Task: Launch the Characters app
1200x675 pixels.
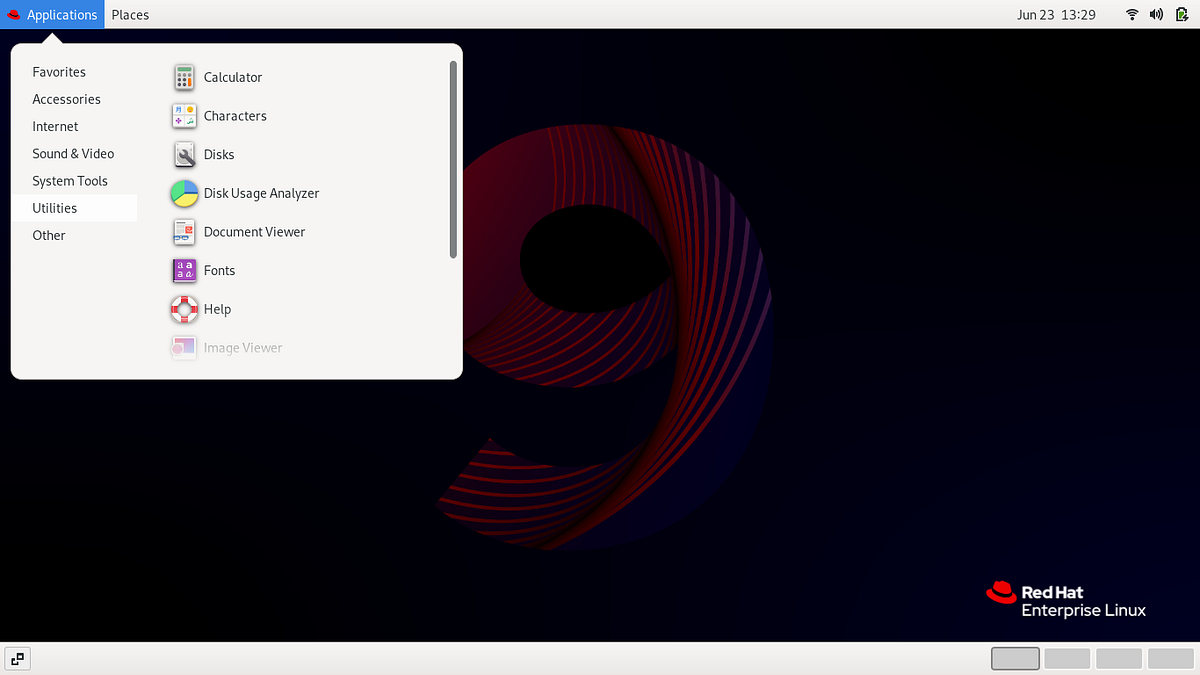Action: pyautogui.click(x=234, y=115)
